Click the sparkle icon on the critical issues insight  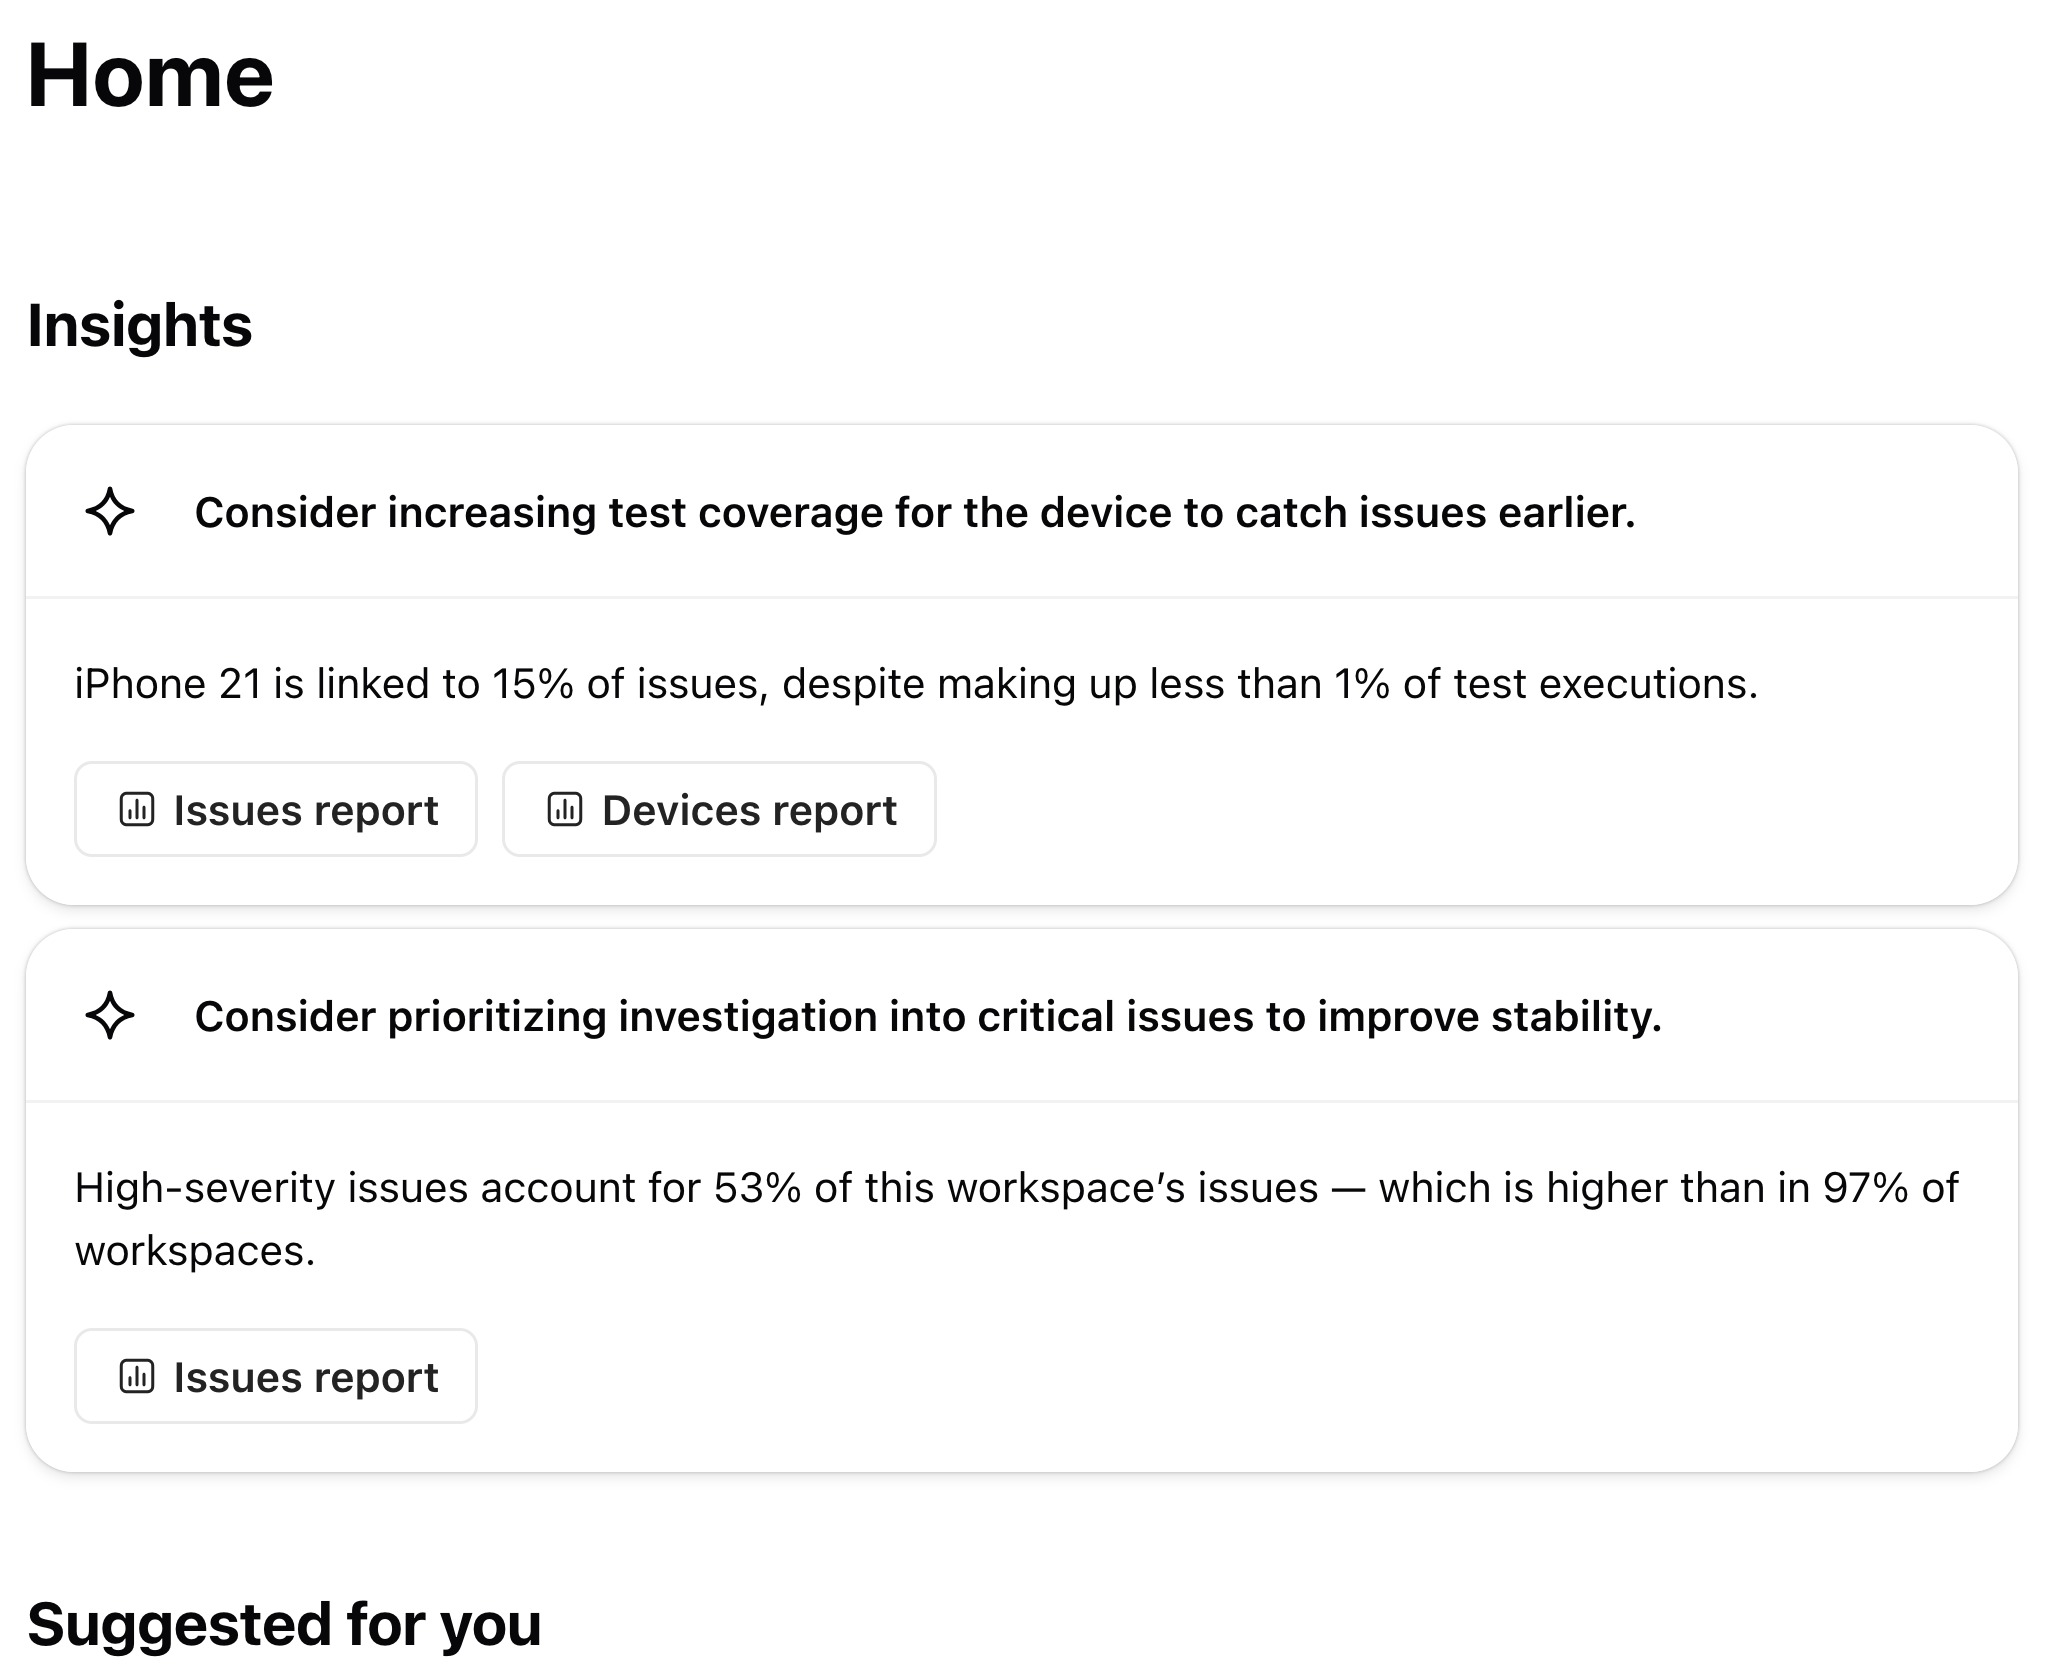click(x=110, y=1017)
